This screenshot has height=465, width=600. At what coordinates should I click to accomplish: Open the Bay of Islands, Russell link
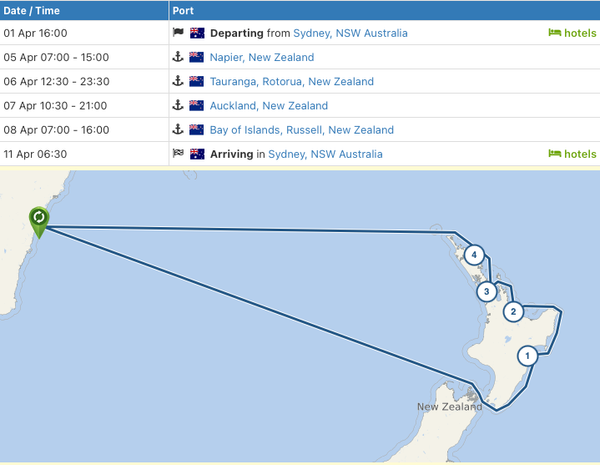302,130
